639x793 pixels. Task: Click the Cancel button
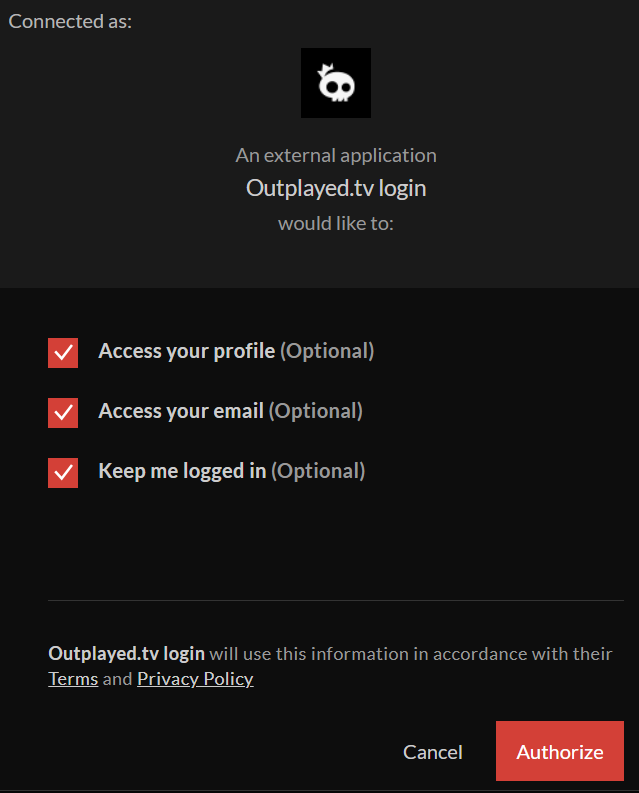433,752
